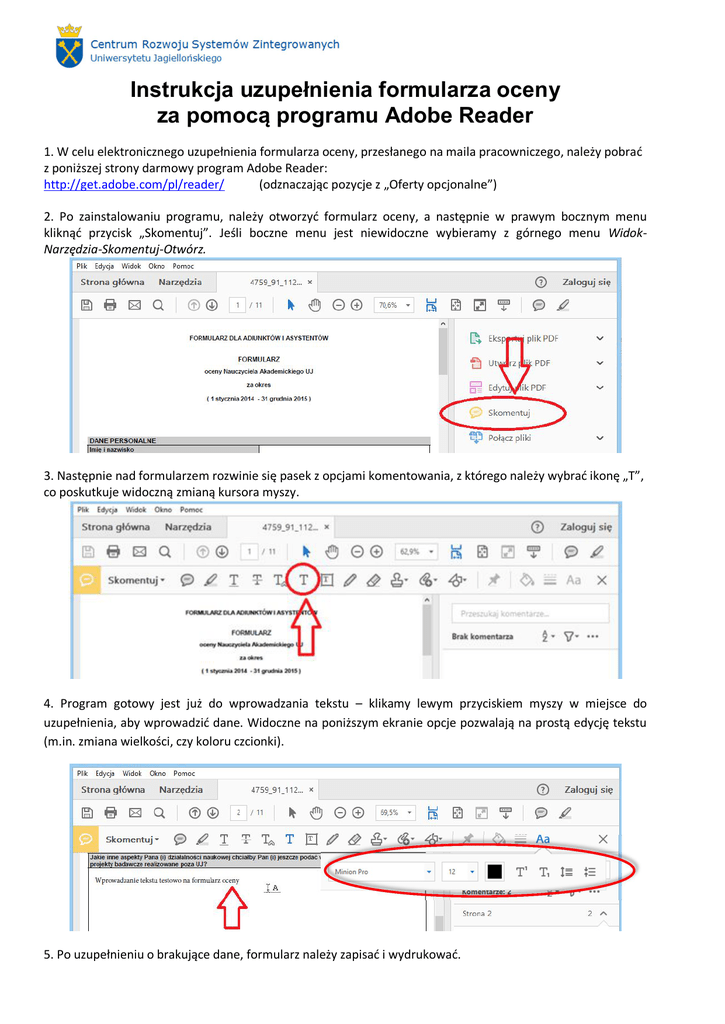Click the get.adobe.com/pl/reader hyperlink
Image resolution: width=725 pixels, height=1024 pixels.
tap(134, 185)
